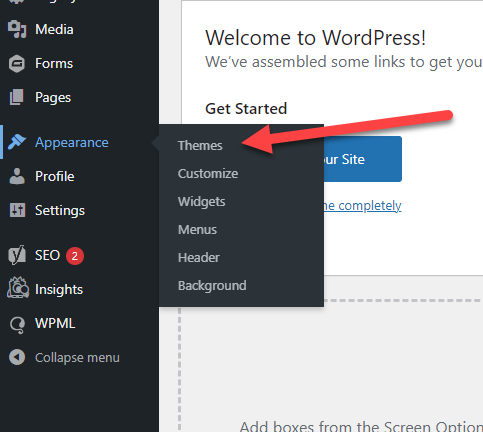483x432 pixels.
Task: Open the Insights menu label
Action: click(59, 290)
